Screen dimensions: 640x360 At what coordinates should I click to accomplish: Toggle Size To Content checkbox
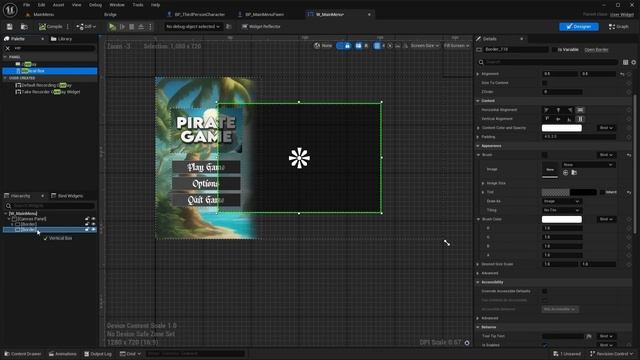coord(544,83)
